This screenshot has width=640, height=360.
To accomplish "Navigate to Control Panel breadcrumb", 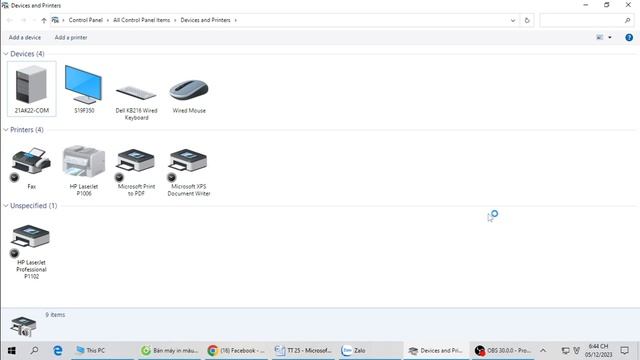I will point(86,20).
